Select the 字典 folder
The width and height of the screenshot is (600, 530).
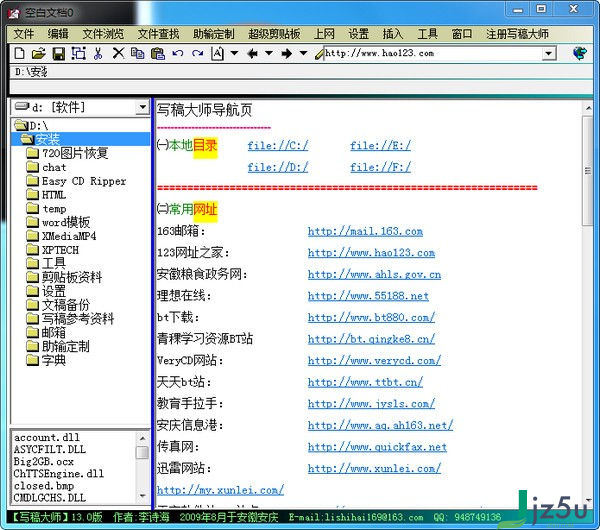[x=46, y=360]
